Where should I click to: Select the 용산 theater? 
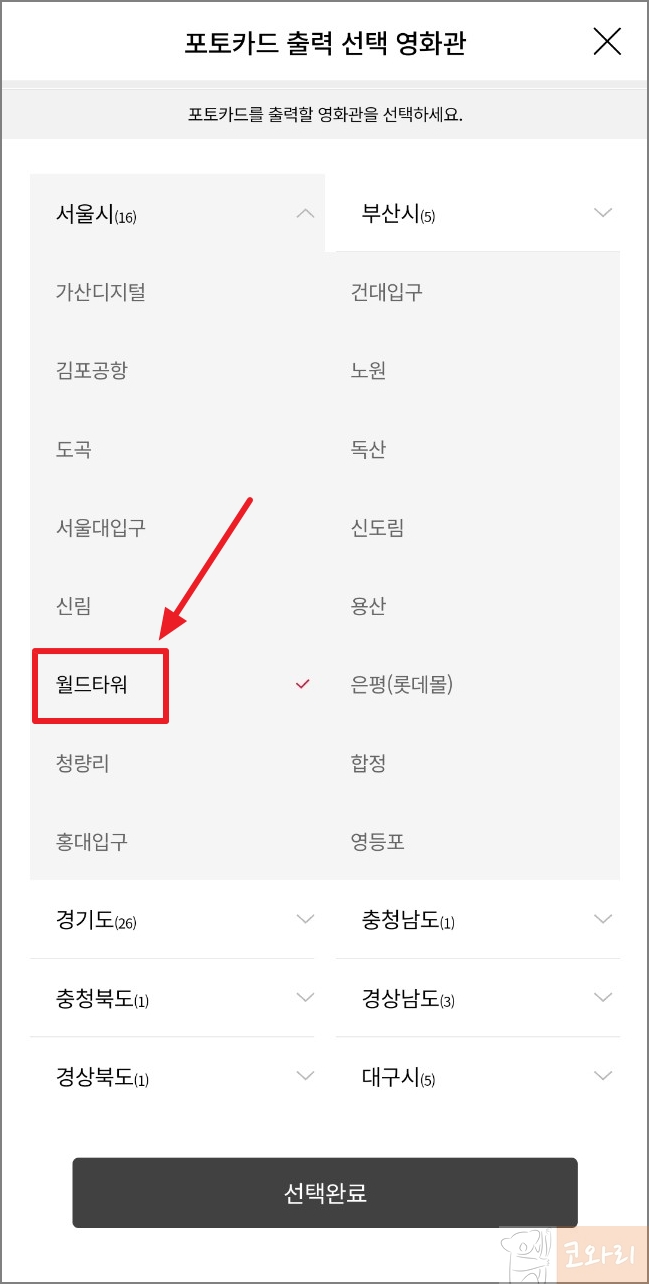pyautogui.click(x=370, y=606)
